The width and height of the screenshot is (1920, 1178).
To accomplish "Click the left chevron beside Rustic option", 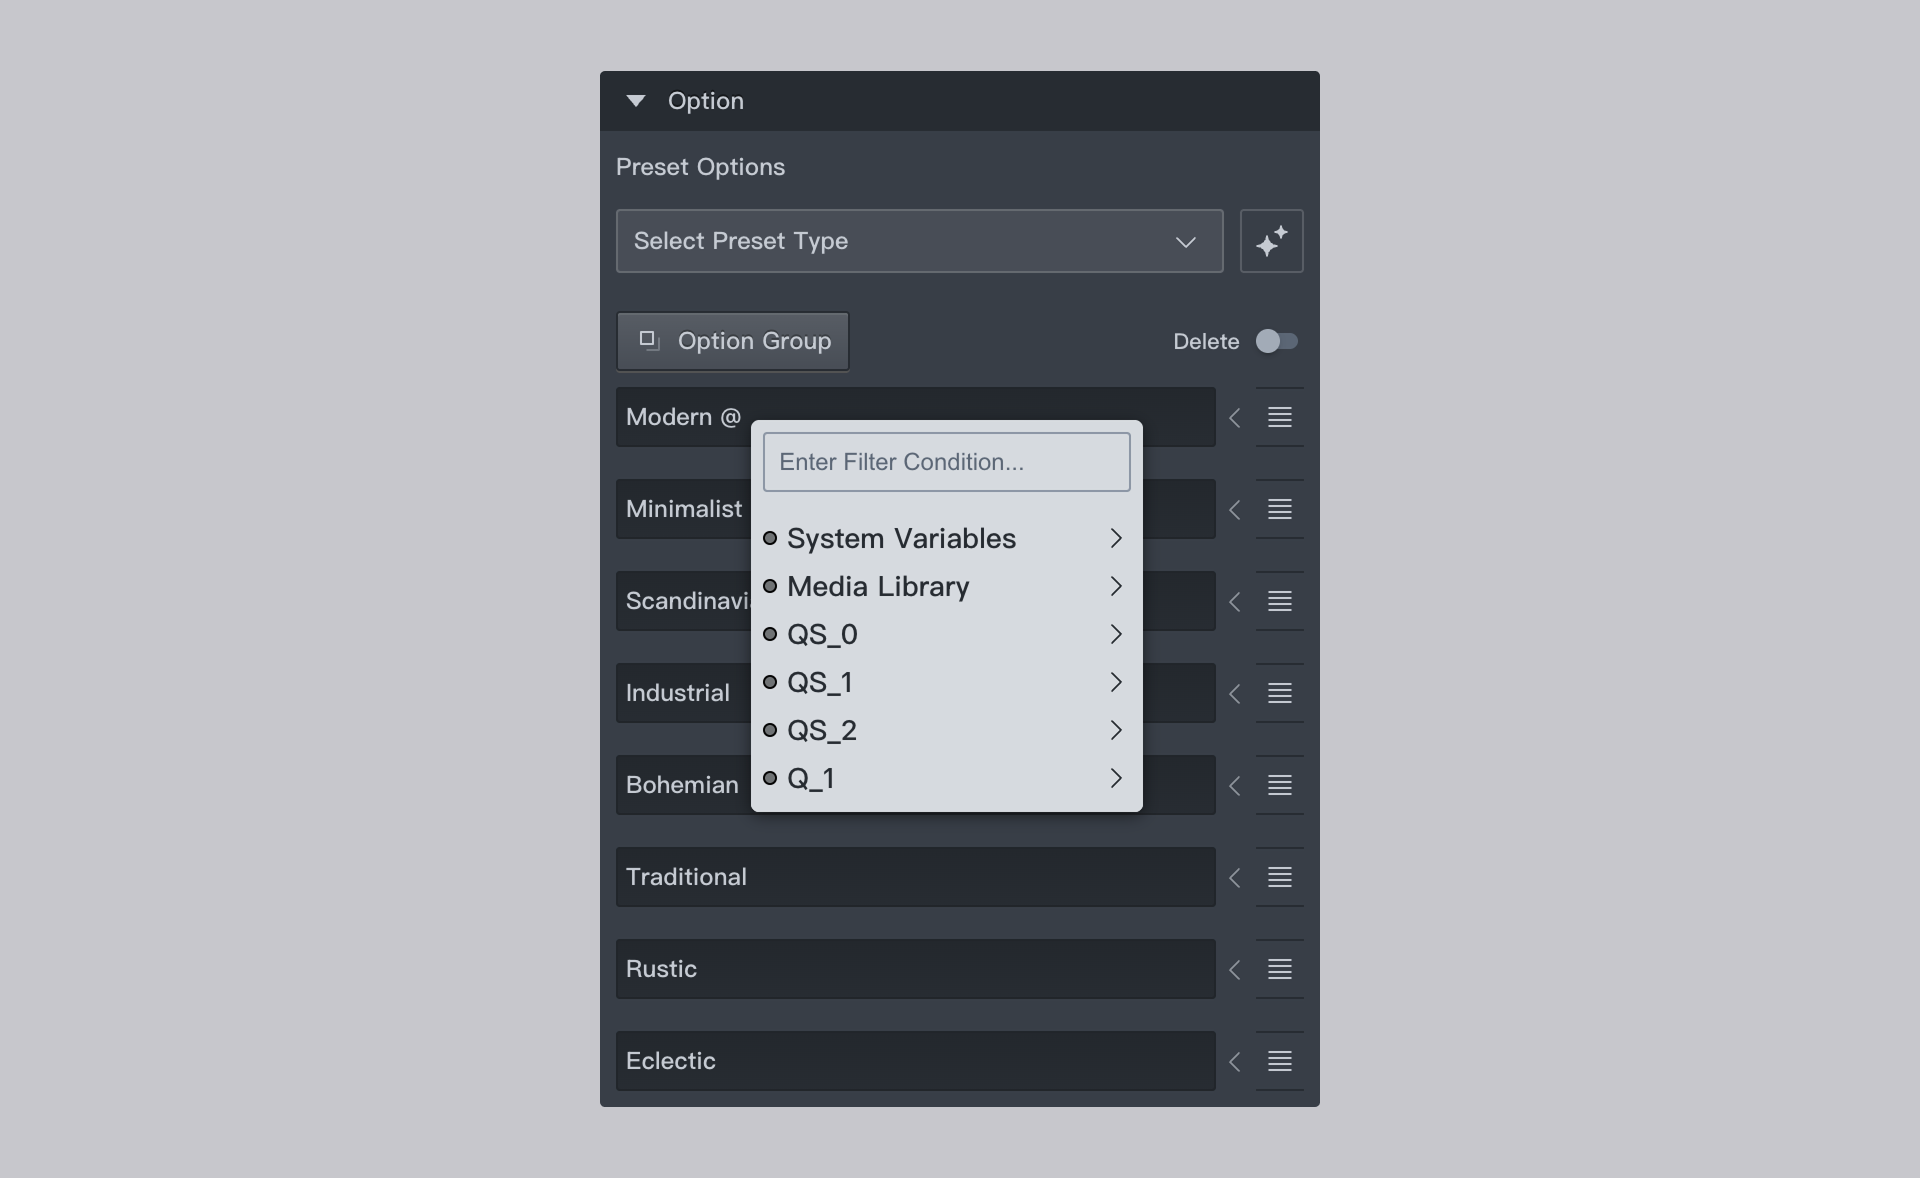I will (1235, 970).
